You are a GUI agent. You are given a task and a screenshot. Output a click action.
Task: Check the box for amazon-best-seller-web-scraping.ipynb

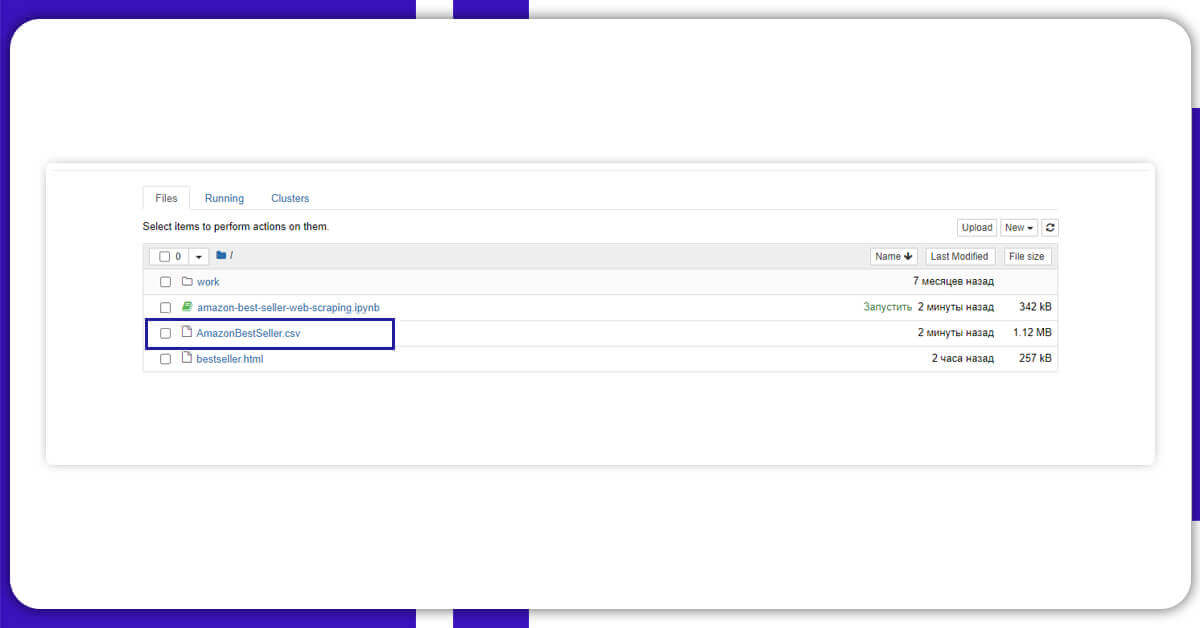point(166,308)
